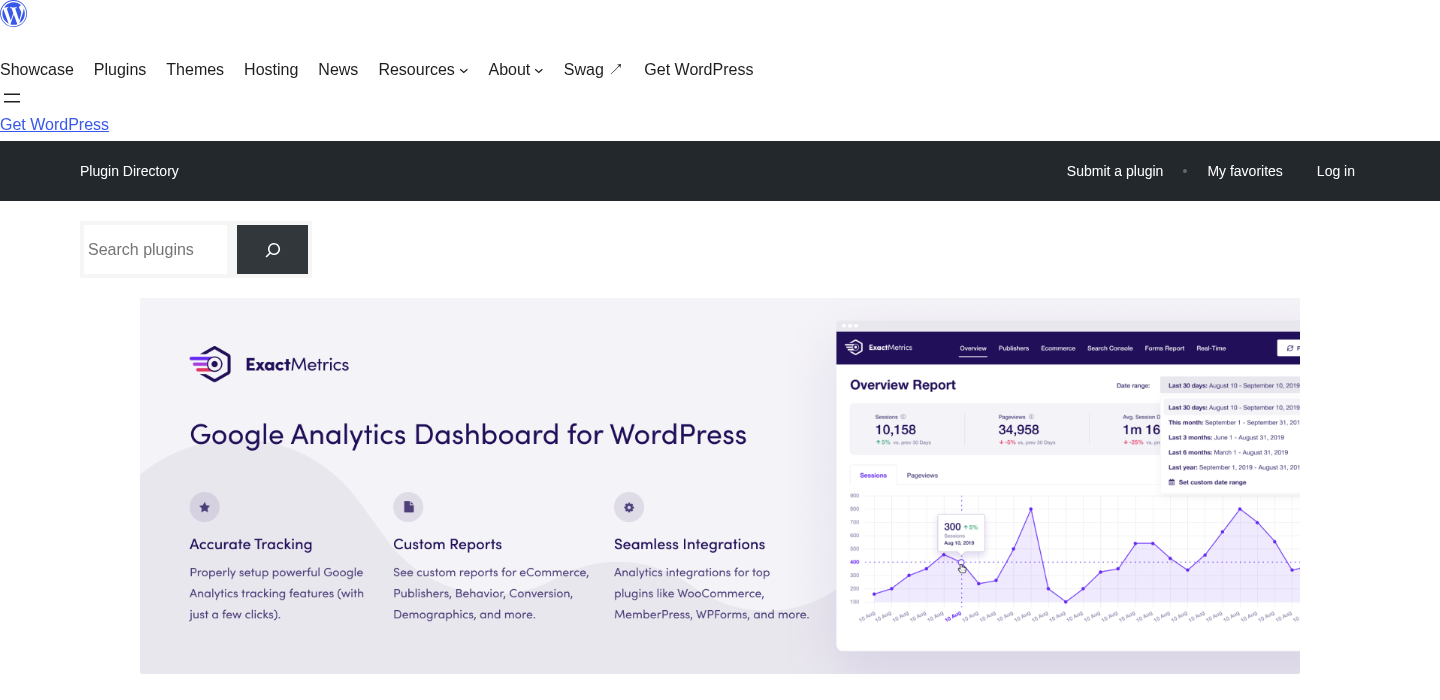Click the Custom Reports heading text
The width and height of the screenshot is (1440, 700).
click(447, 544)
